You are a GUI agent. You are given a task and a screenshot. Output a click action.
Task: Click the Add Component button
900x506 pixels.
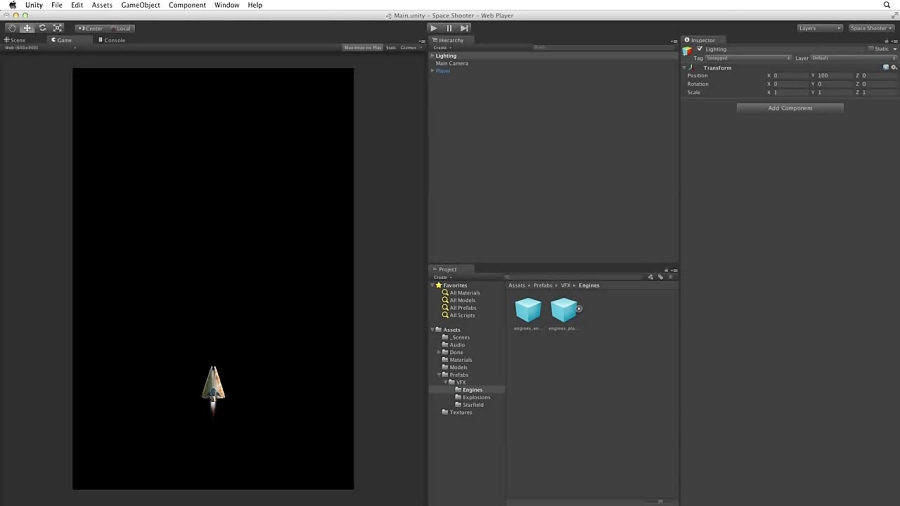790,108
